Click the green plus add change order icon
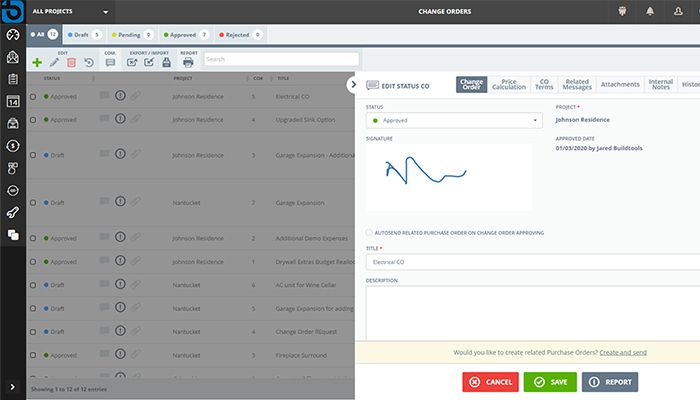Image resolution: width=700 pixels, height=400 pixels. point(37,62)
